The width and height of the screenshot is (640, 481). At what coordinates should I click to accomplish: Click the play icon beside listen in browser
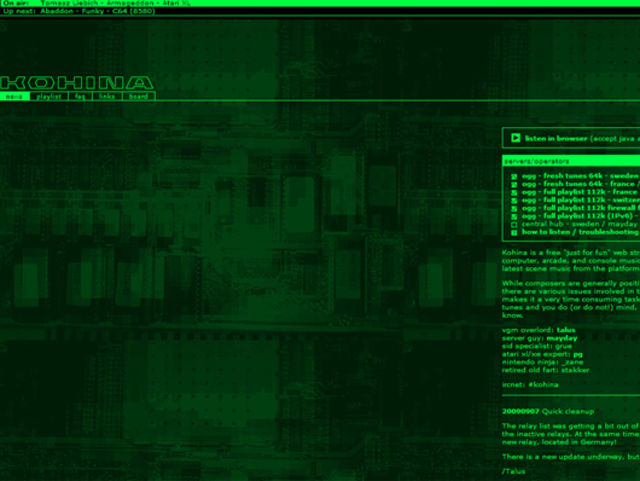(516, 138)
